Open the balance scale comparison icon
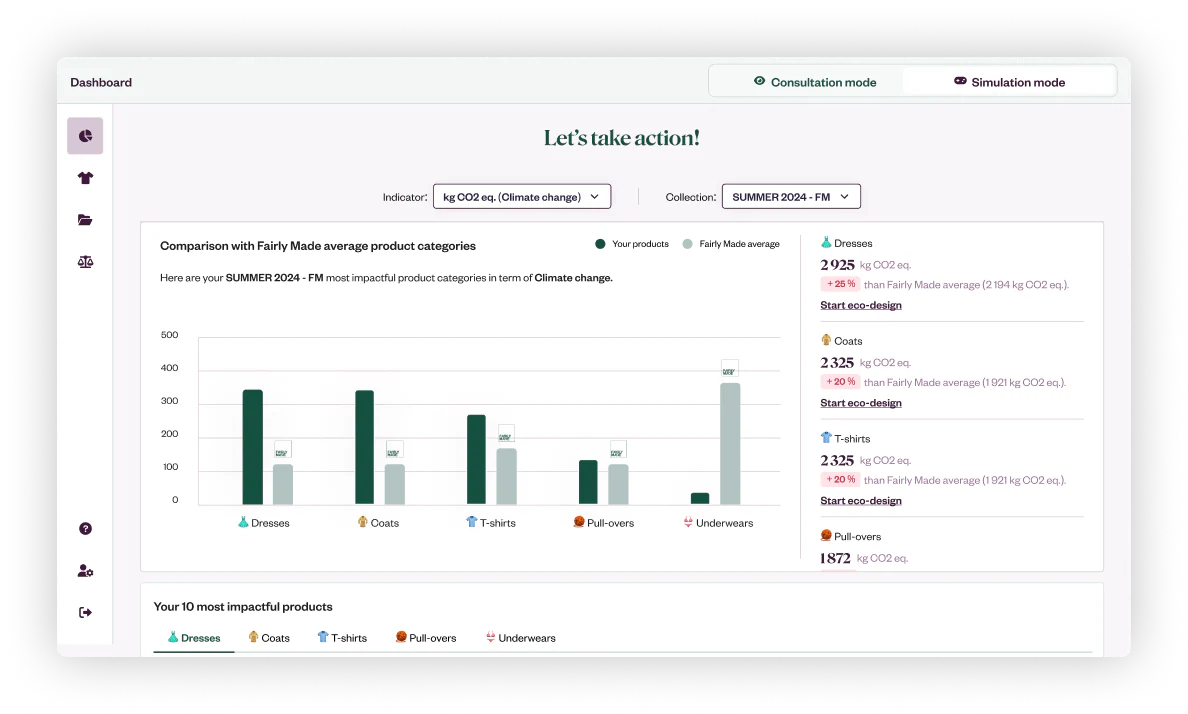The image size is (1188, 714). click(85, 262)
